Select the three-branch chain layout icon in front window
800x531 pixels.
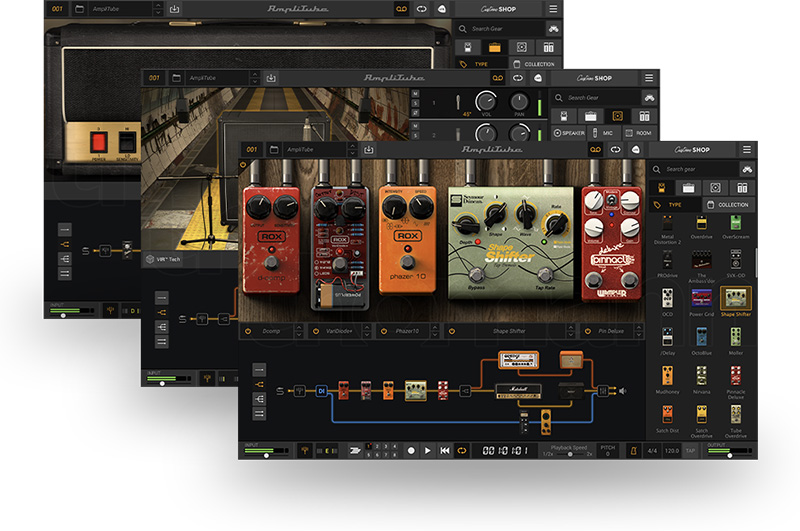[x=259, y=398]
